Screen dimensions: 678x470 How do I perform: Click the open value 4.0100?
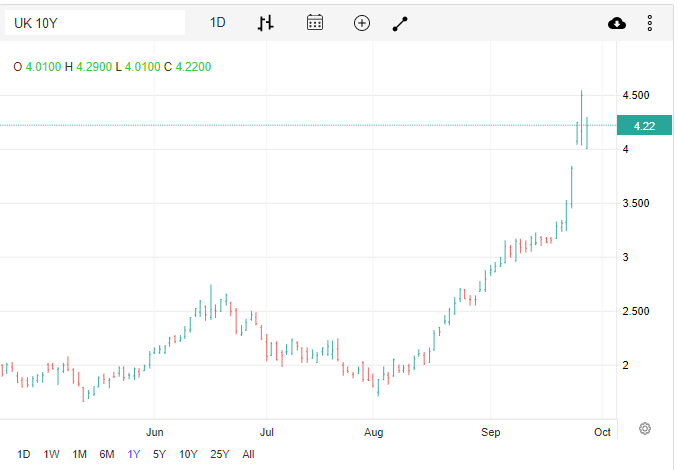43,67
